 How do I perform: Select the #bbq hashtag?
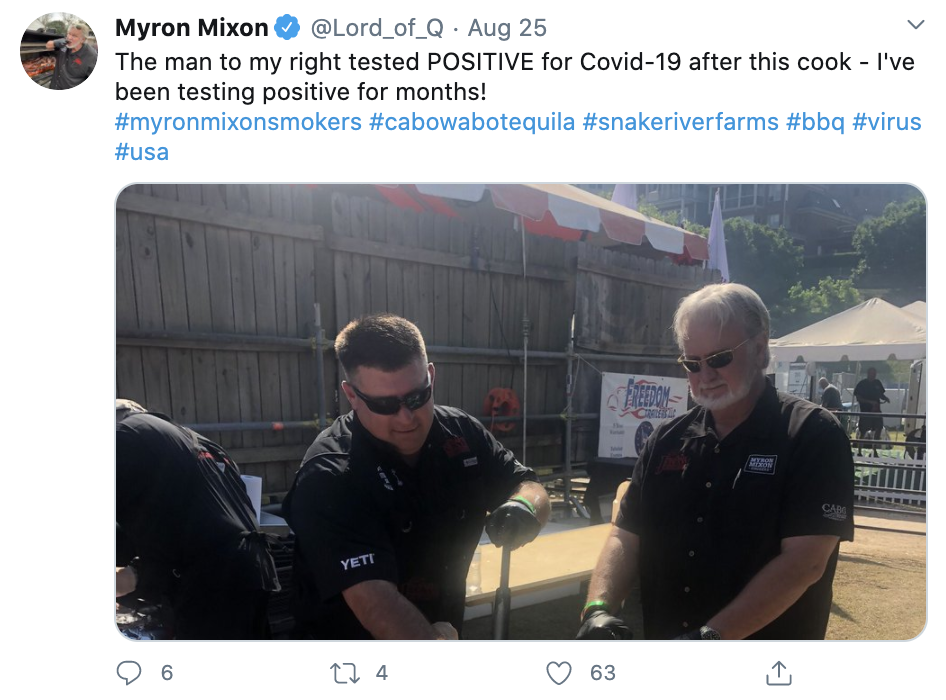(815, 122)
